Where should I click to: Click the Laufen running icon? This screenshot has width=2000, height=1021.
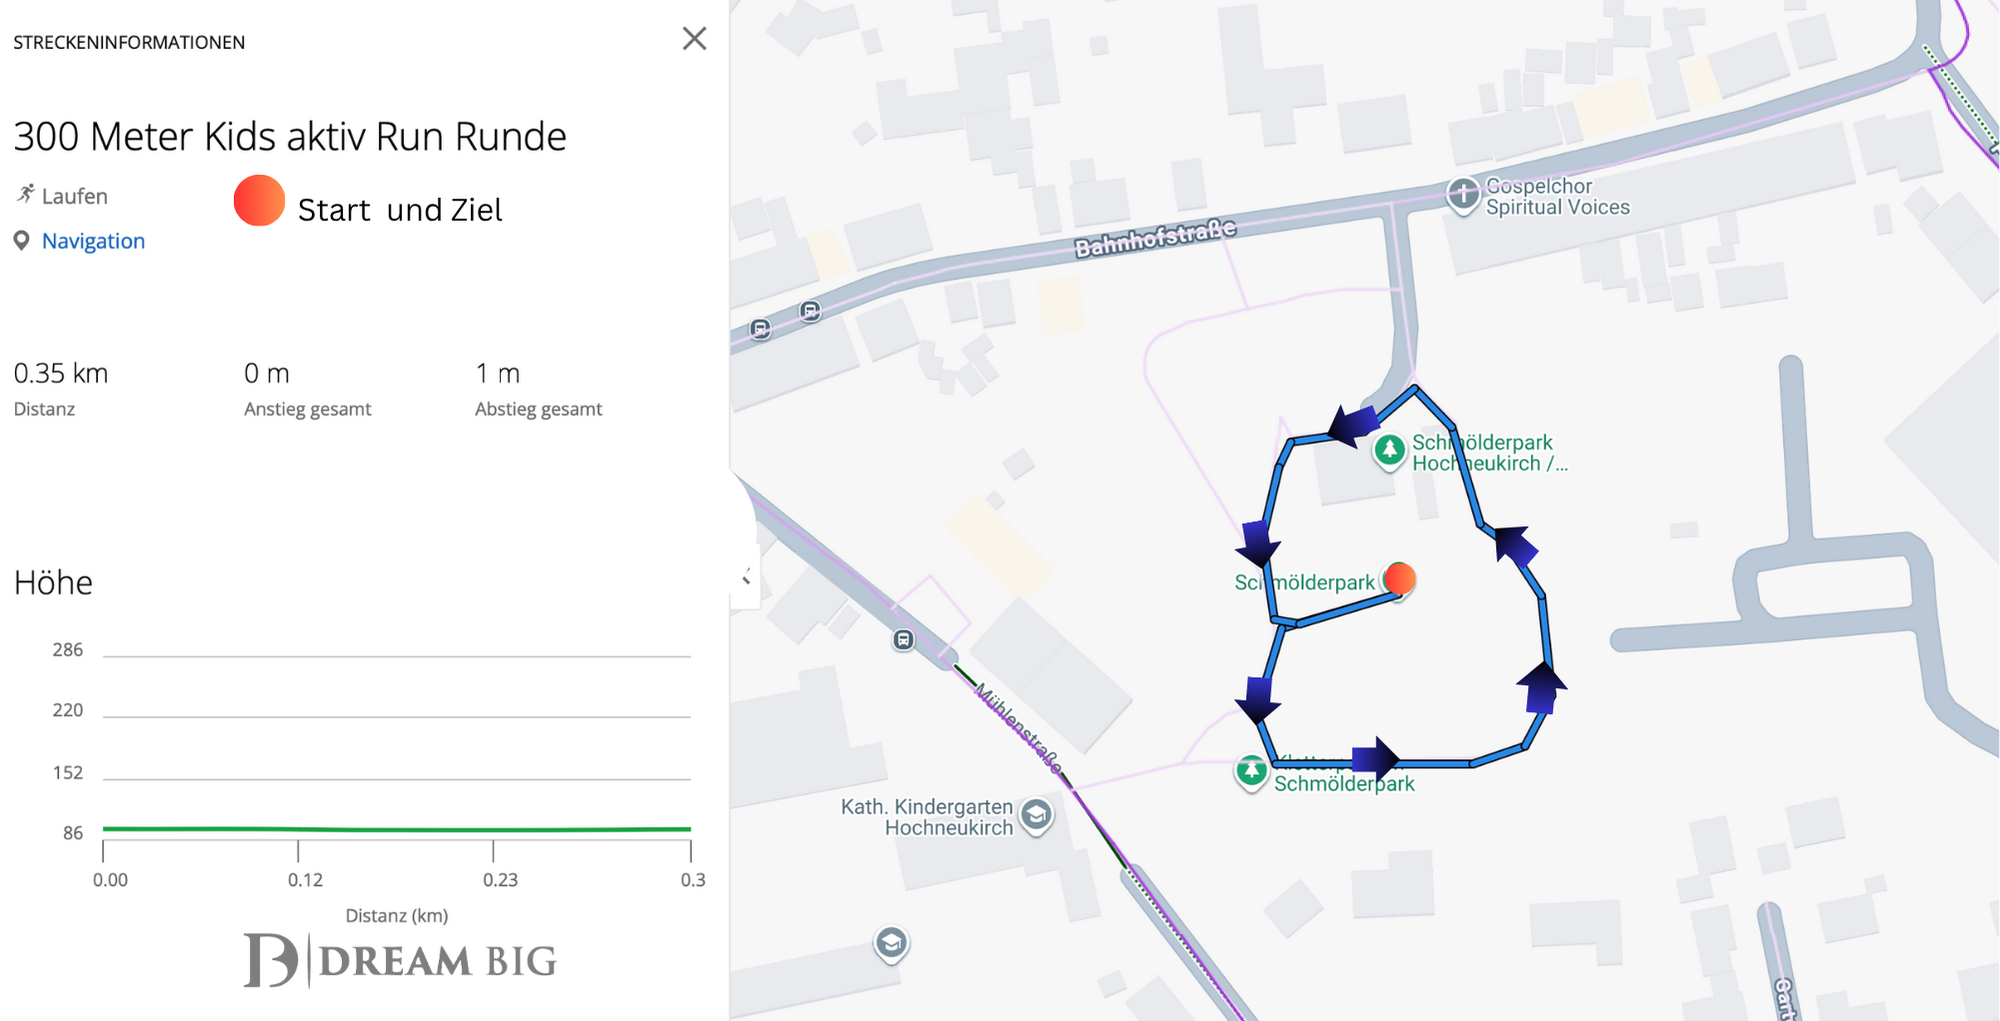25,194
